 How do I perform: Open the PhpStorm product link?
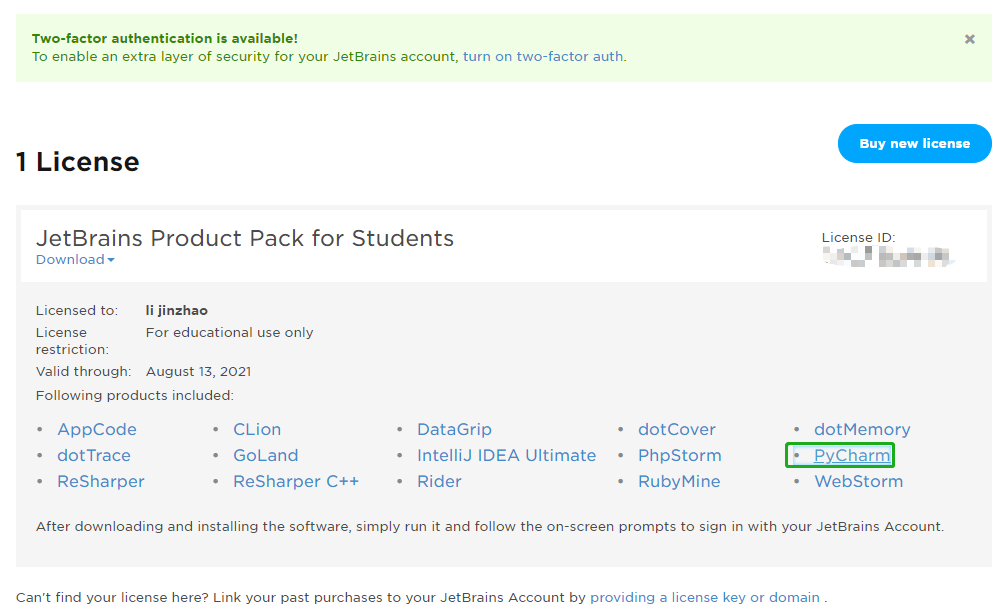click(679, 455)
